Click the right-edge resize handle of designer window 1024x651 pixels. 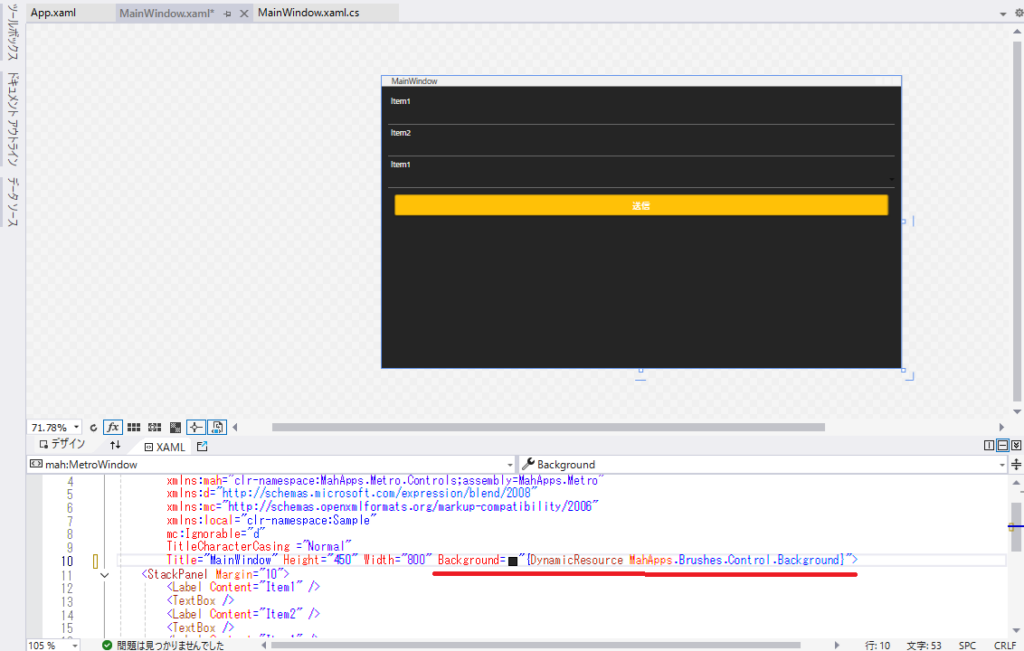904,221
